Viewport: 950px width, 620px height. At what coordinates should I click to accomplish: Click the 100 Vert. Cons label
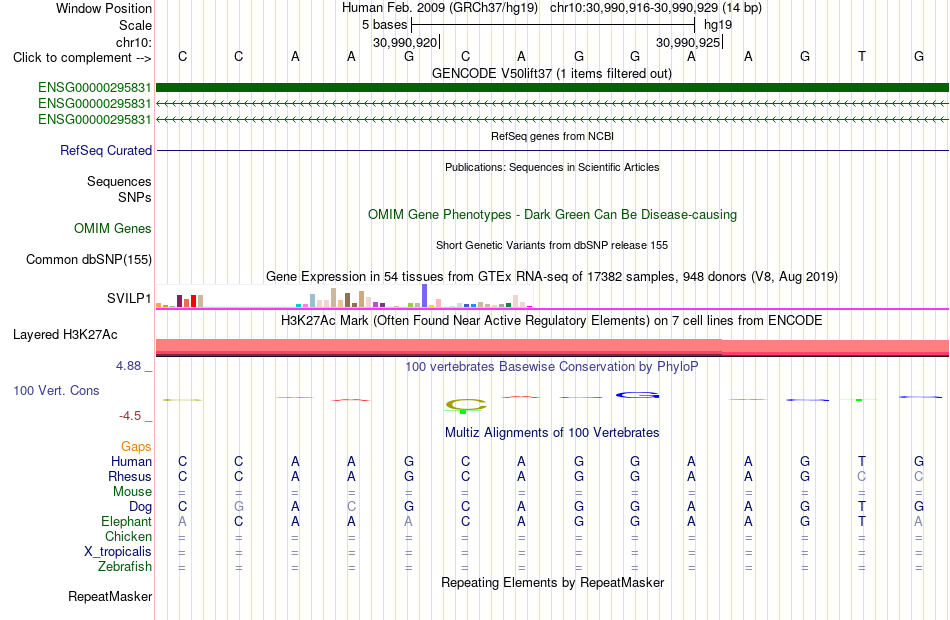pyautogui.click(x=56, y=391)
